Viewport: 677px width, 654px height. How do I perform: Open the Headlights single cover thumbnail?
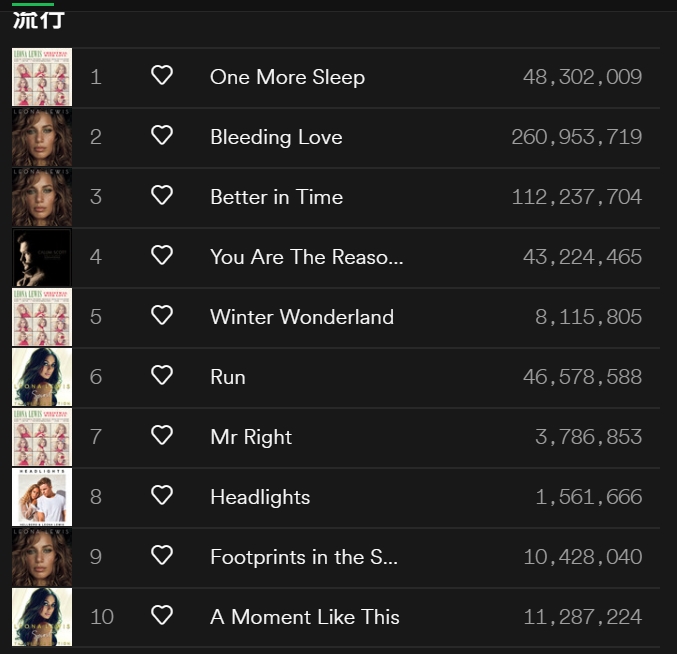coord(42,497)
